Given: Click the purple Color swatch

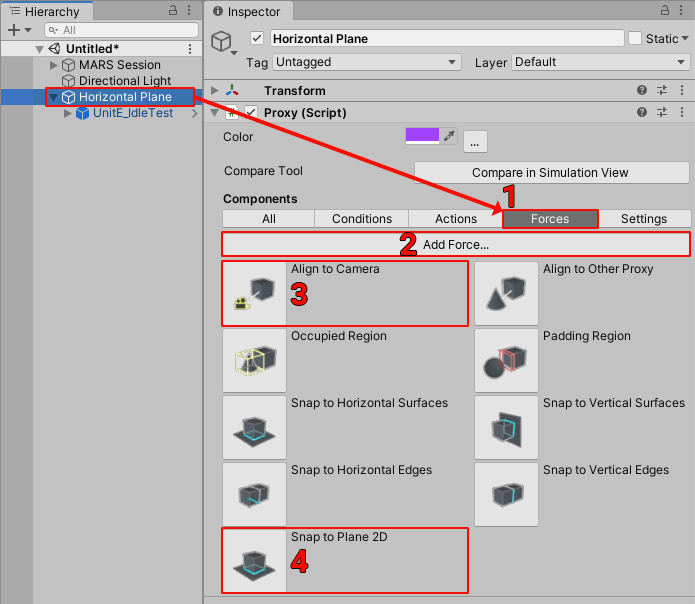Looking at the screenshot, I should tap(421, 137).
